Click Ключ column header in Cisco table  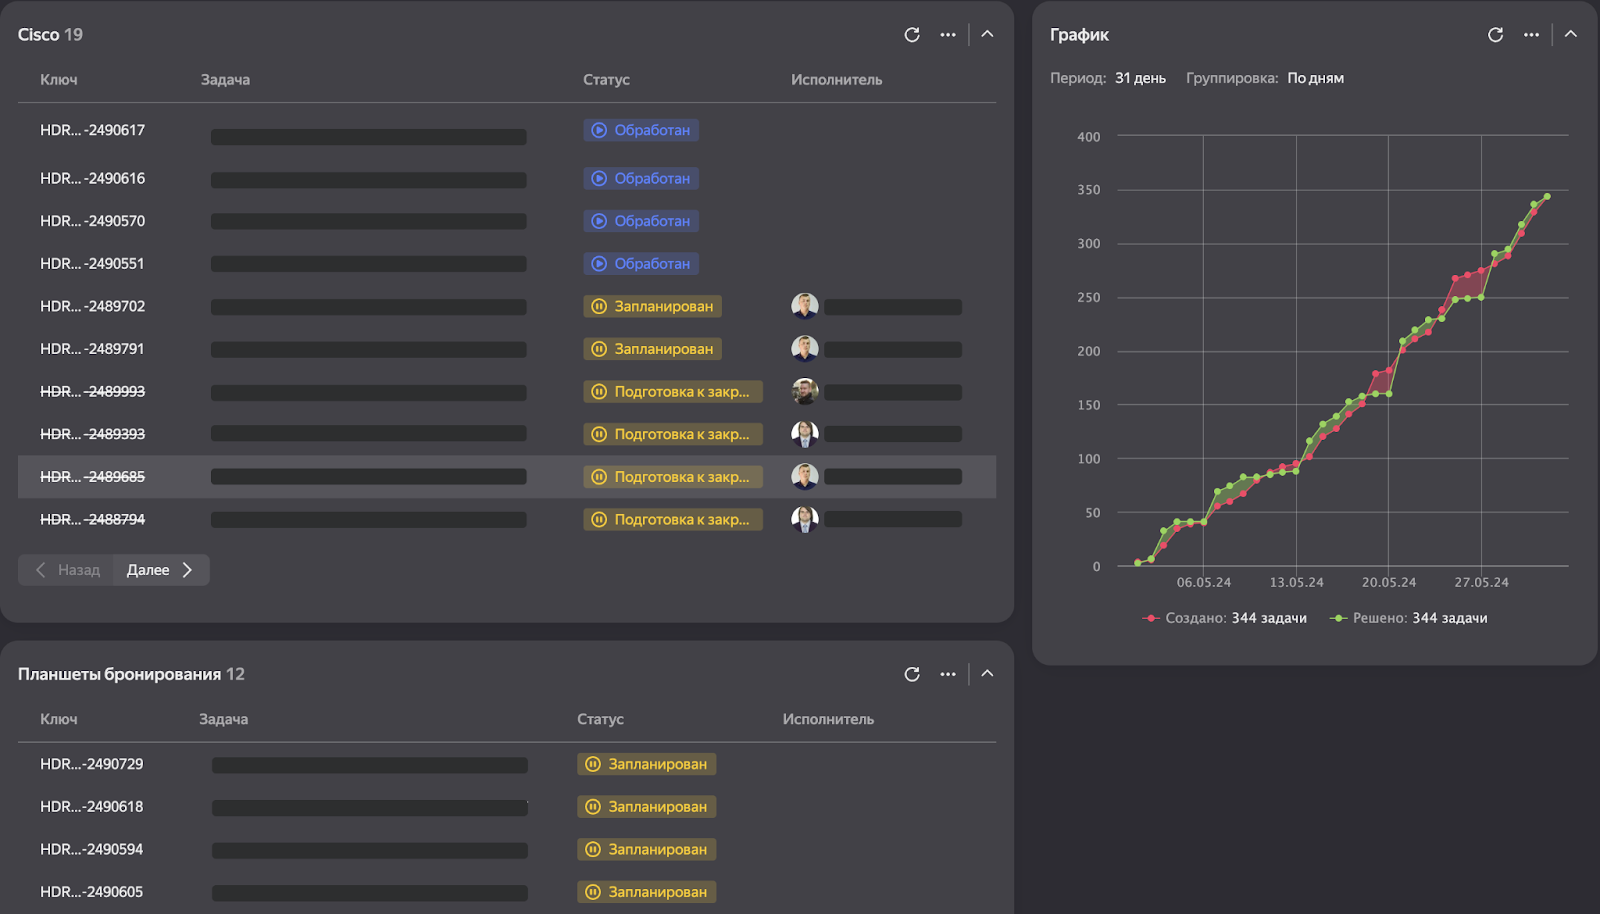coord(59,80)
